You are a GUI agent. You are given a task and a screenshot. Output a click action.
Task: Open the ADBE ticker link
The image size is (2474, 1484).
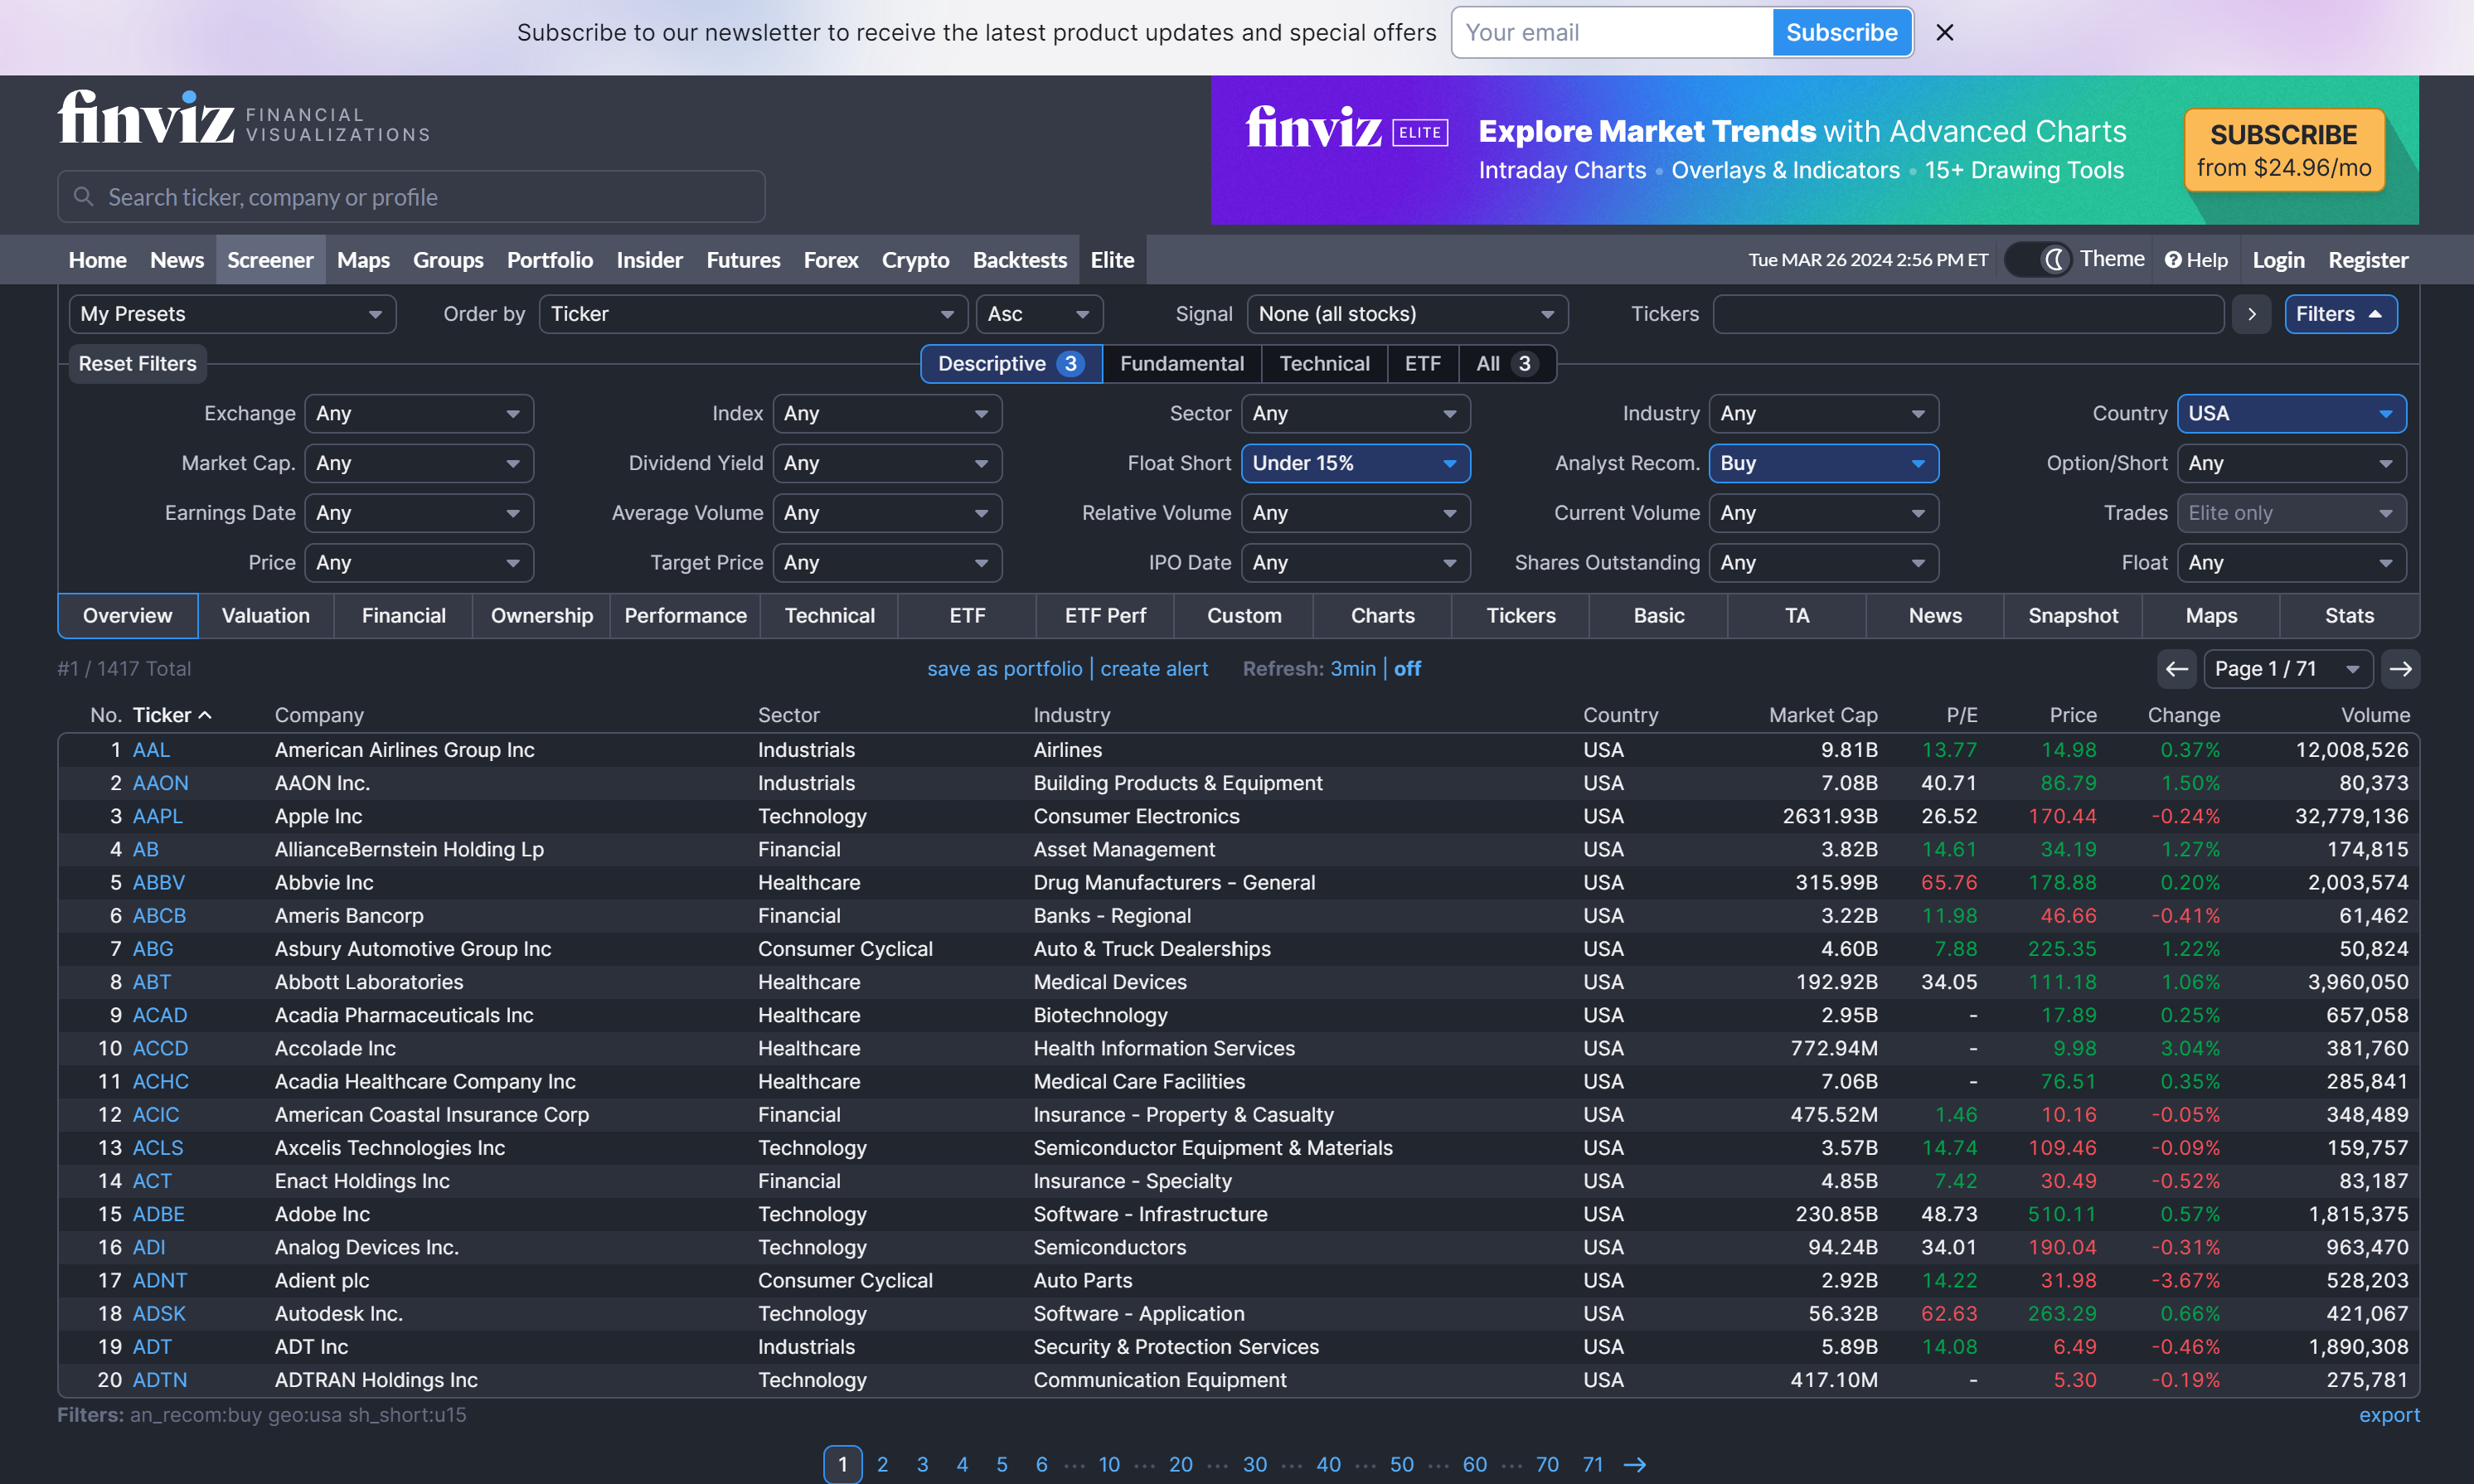[158, 1214]
